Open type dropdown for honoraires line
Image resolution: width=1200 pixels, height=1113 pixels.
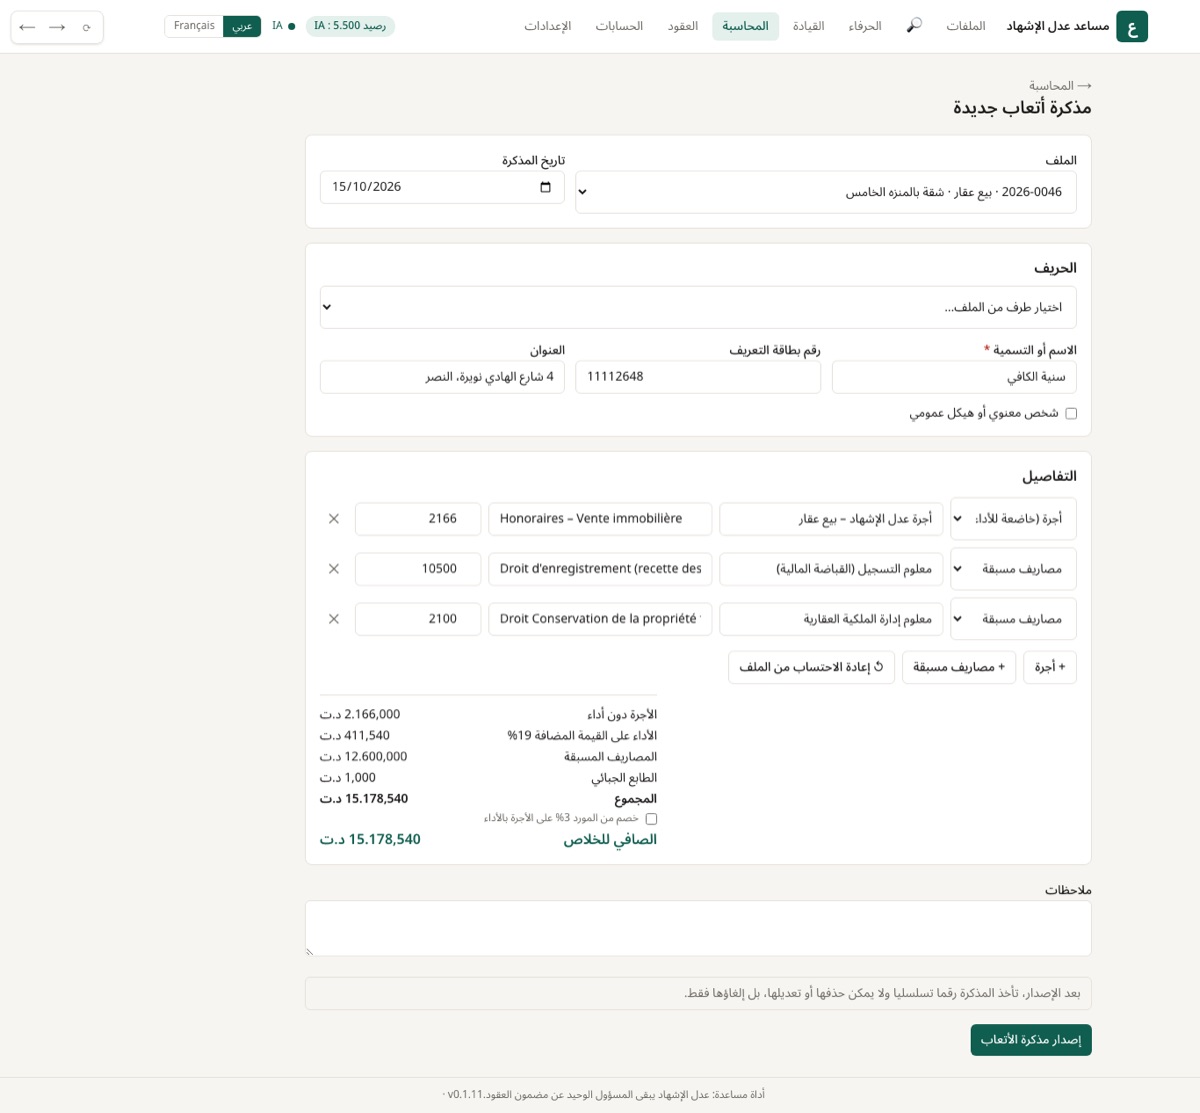[1013, 519]
